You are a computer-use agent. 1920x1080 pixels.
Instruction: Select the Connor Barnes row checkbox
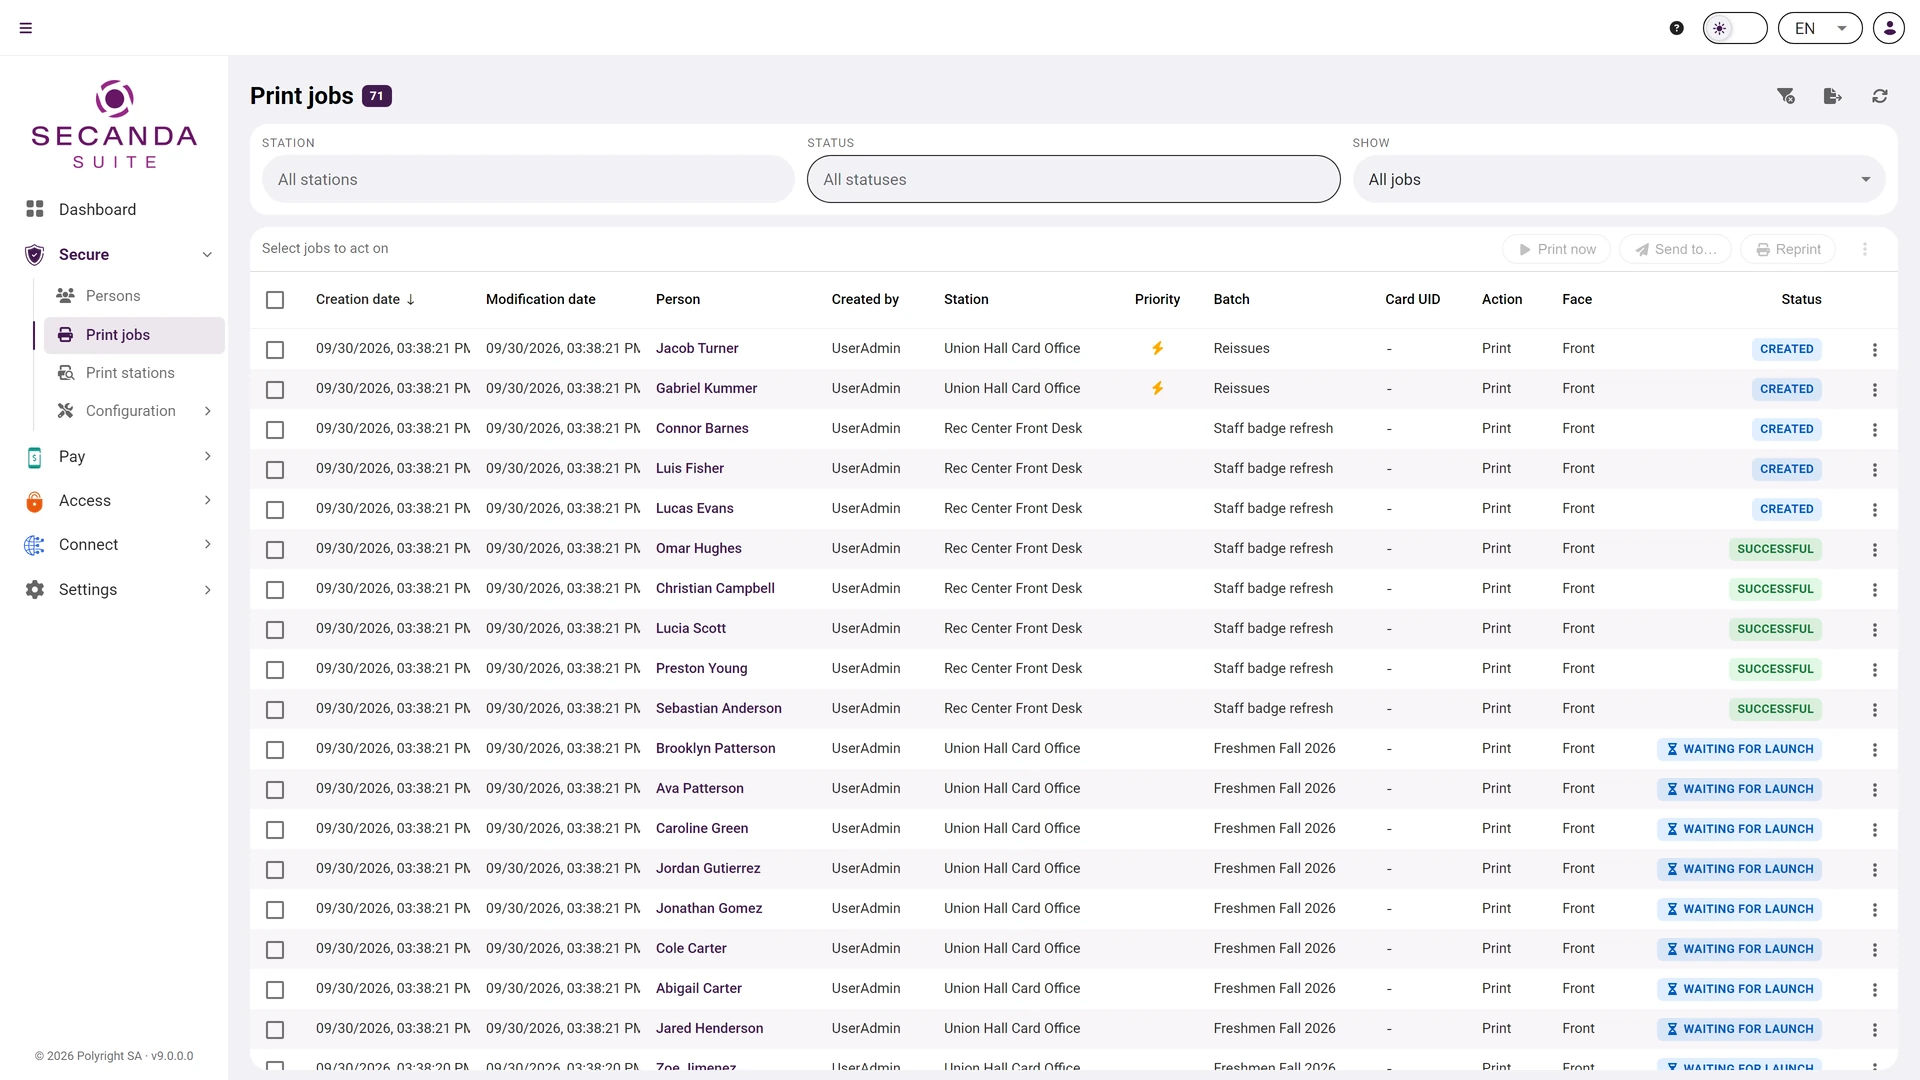click(275, 430)
